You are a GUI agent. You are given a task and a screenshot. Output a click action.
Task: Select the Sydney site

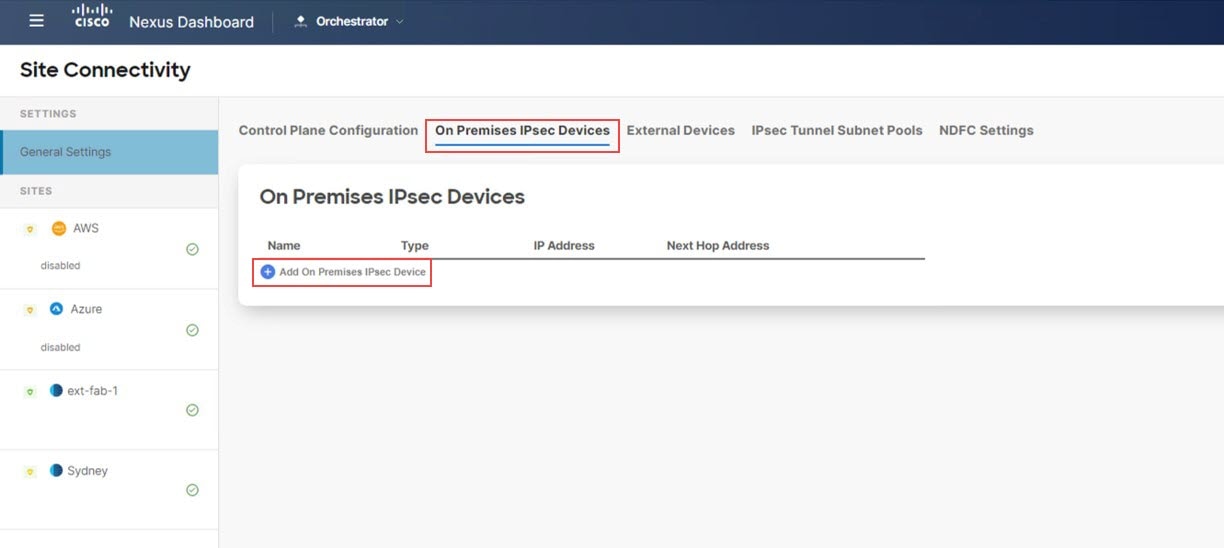coord(109,490)
